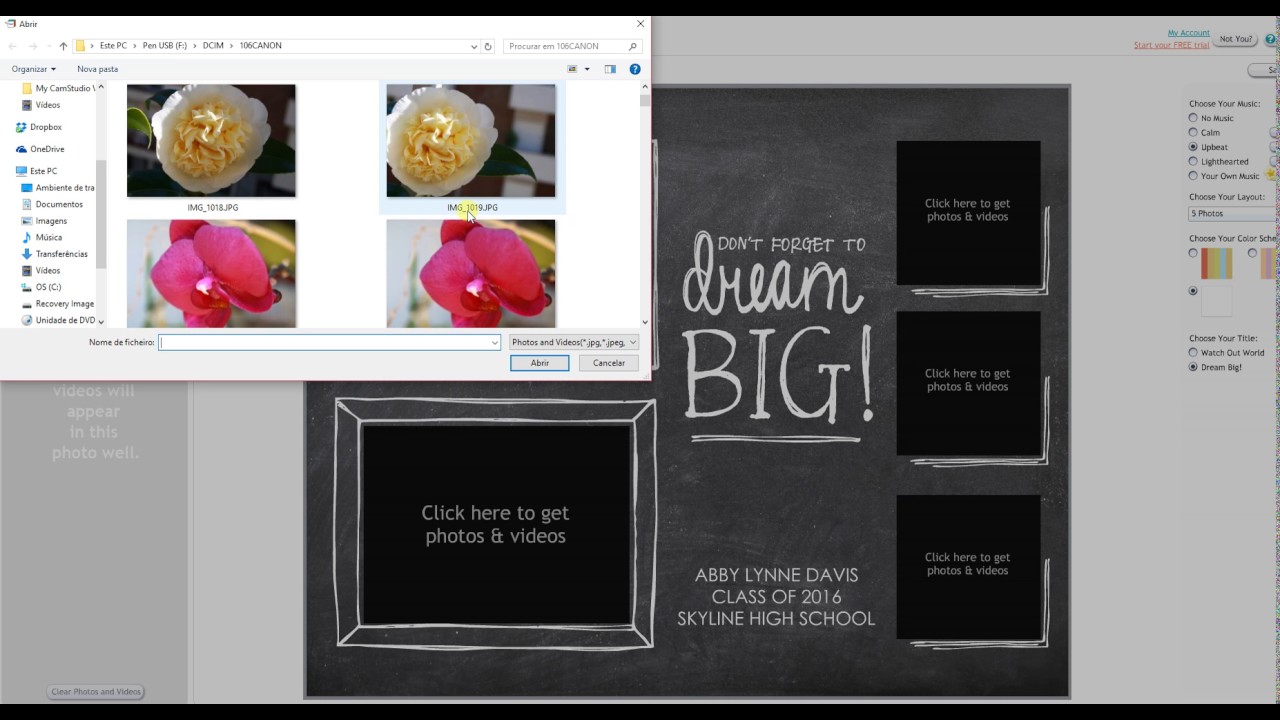Select the radio for the white color scheme
The width and height of the screenshot is (1280, 720).
pos(1193,291)
